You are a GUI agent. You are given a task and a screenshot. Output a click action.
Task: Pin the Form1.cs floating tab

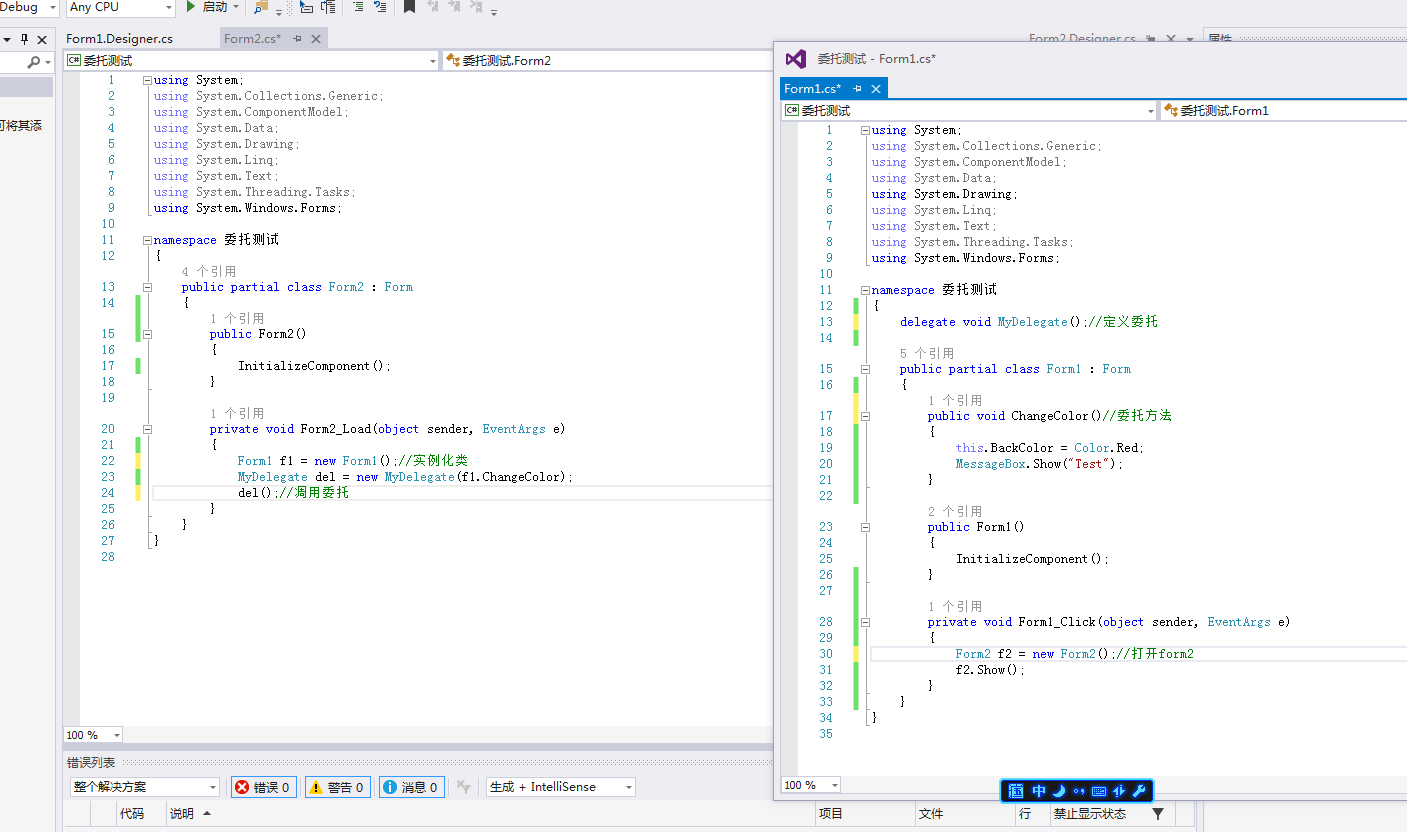pyautogui.click(x=857, y=89)
